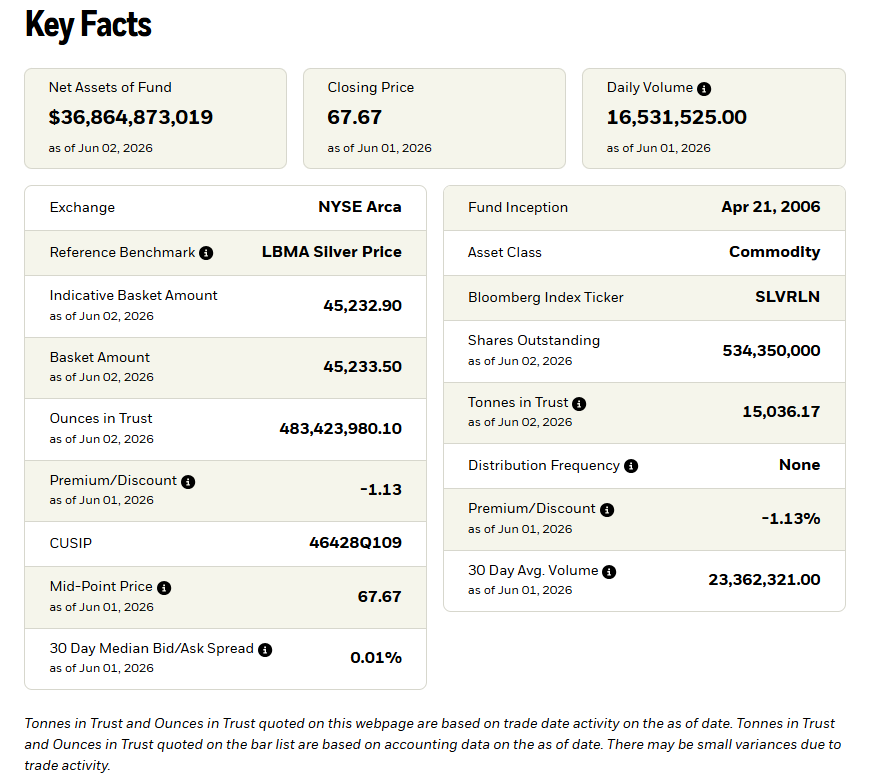This screenshot has height=779, width=885.
Task: Click the Indicative Basket Amount value 45,232.90
Action: click(x=362, y=306)
